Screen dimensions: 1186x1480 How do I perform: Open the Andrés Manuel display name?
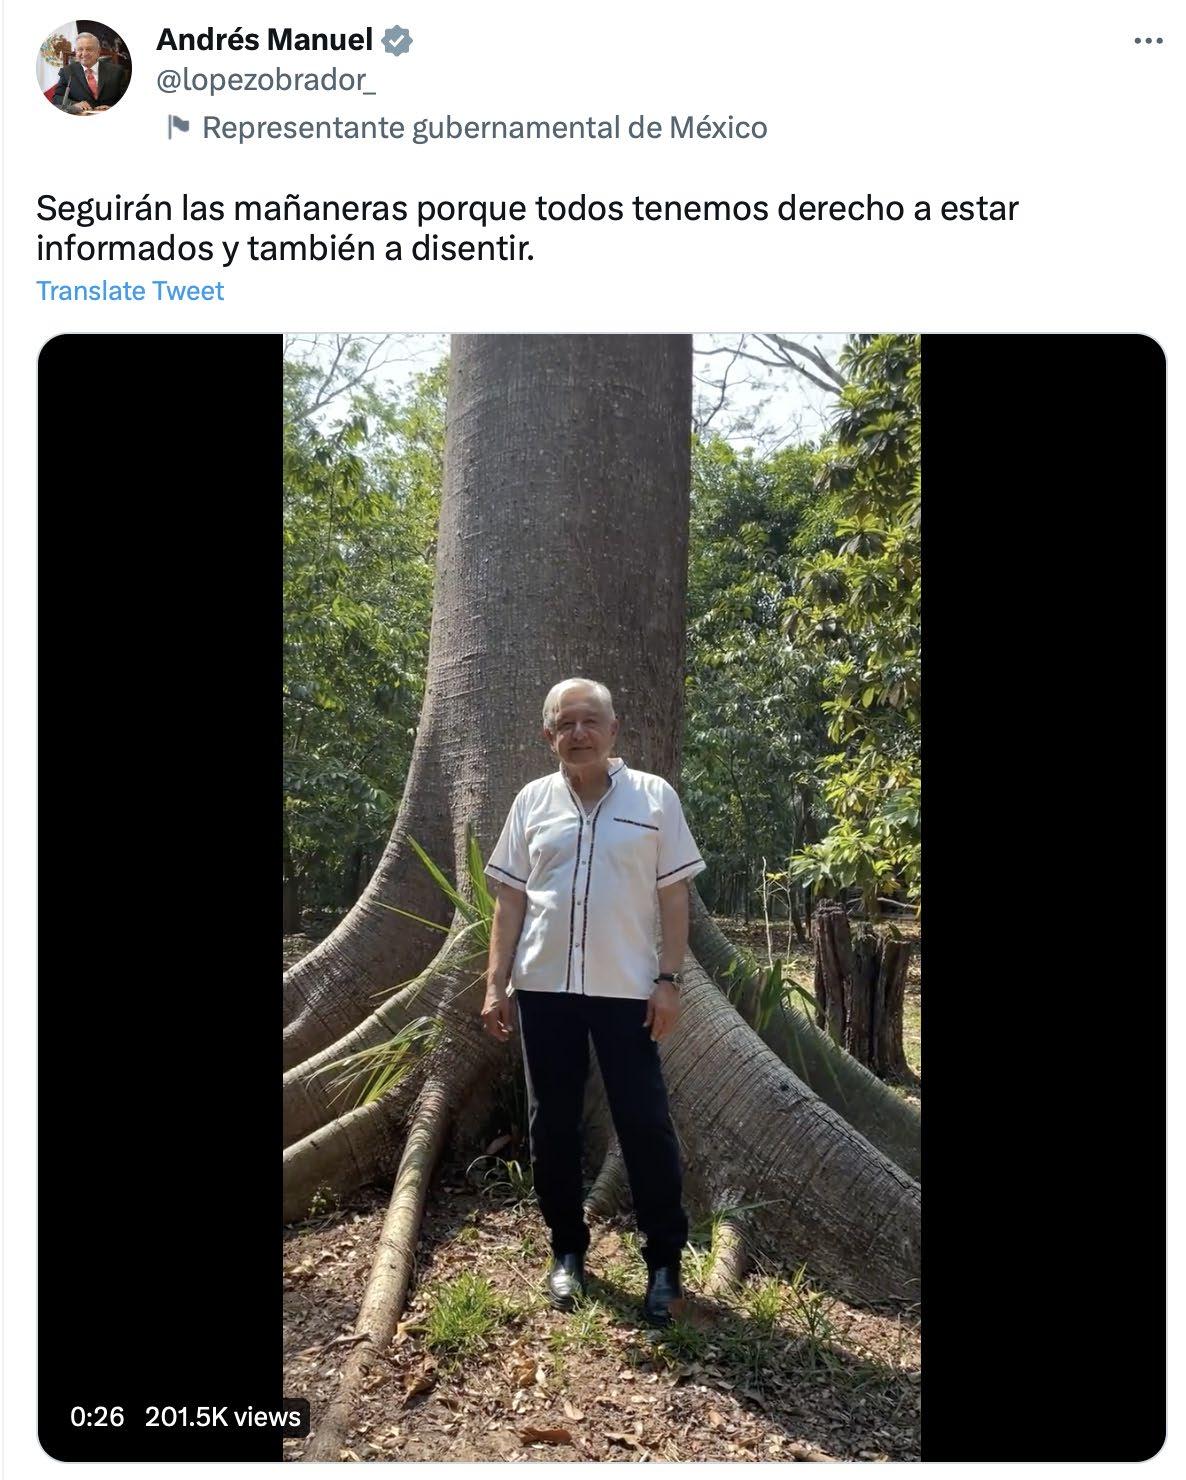264,40
